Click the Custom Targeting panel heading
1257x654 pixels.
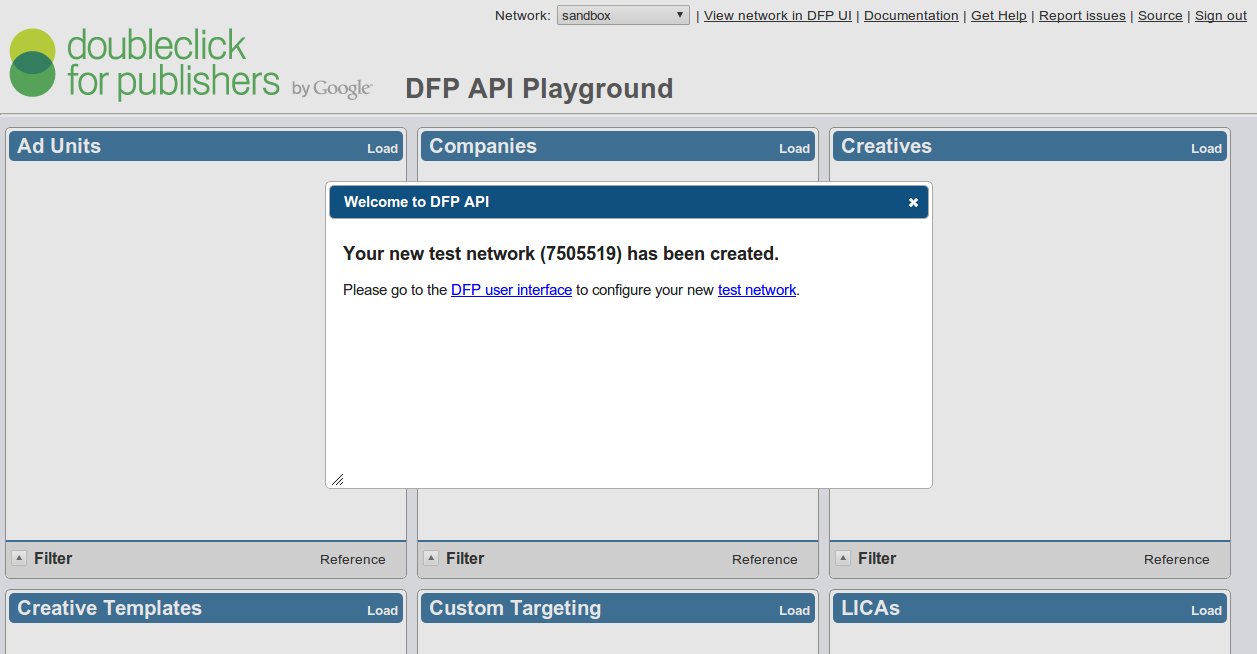pos(515,608)
